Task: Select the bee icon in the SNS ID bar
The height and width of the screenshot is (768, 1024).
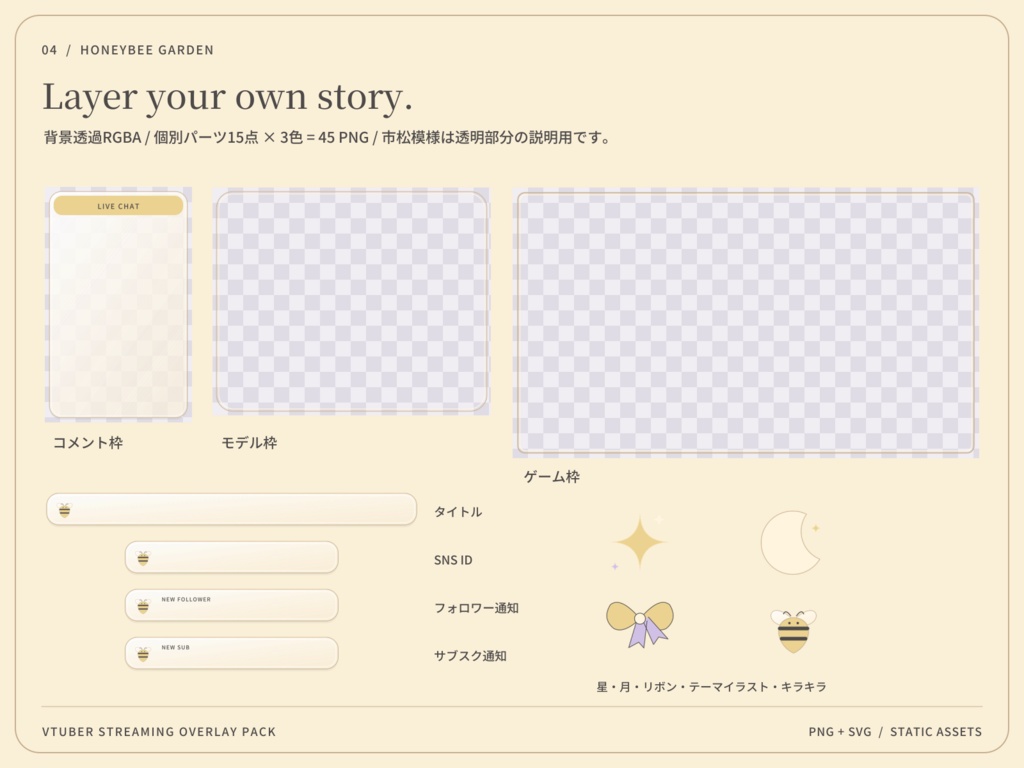Action: point(143,558)
